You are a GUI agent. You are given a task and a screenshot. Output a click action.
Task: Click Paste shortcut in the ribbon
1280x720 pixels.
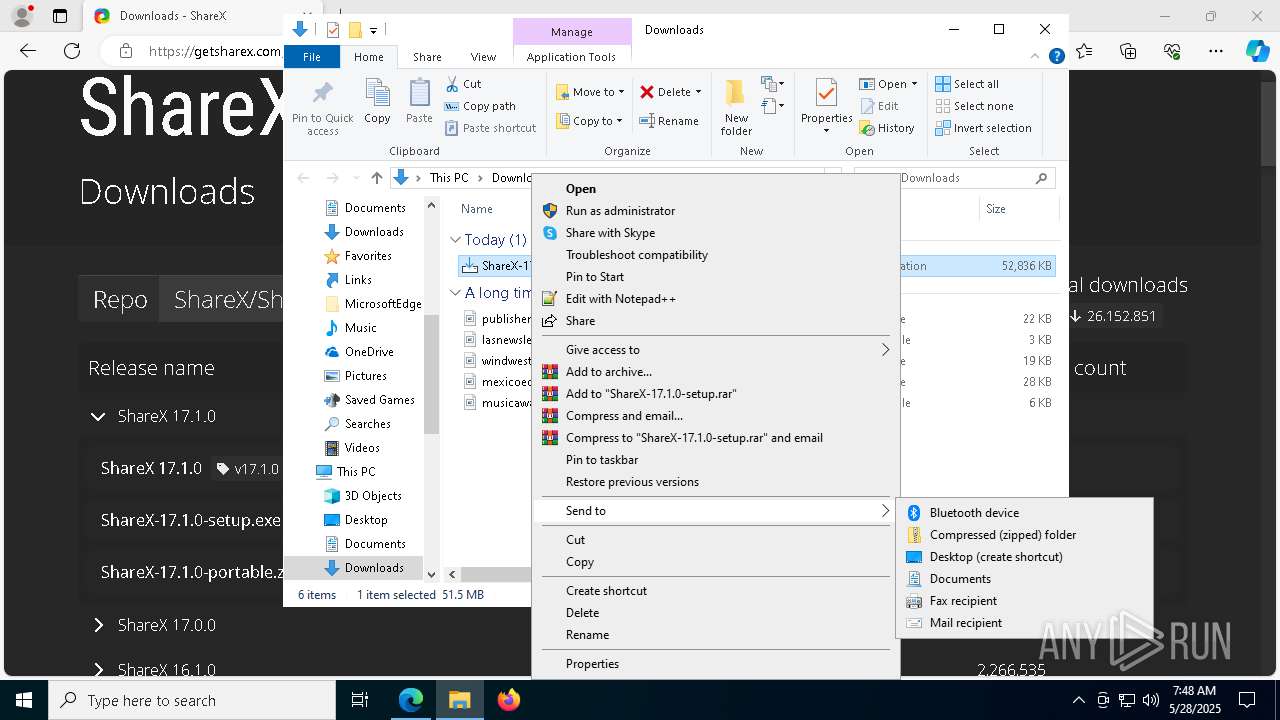pyautogui.click(x=490, y=128)
